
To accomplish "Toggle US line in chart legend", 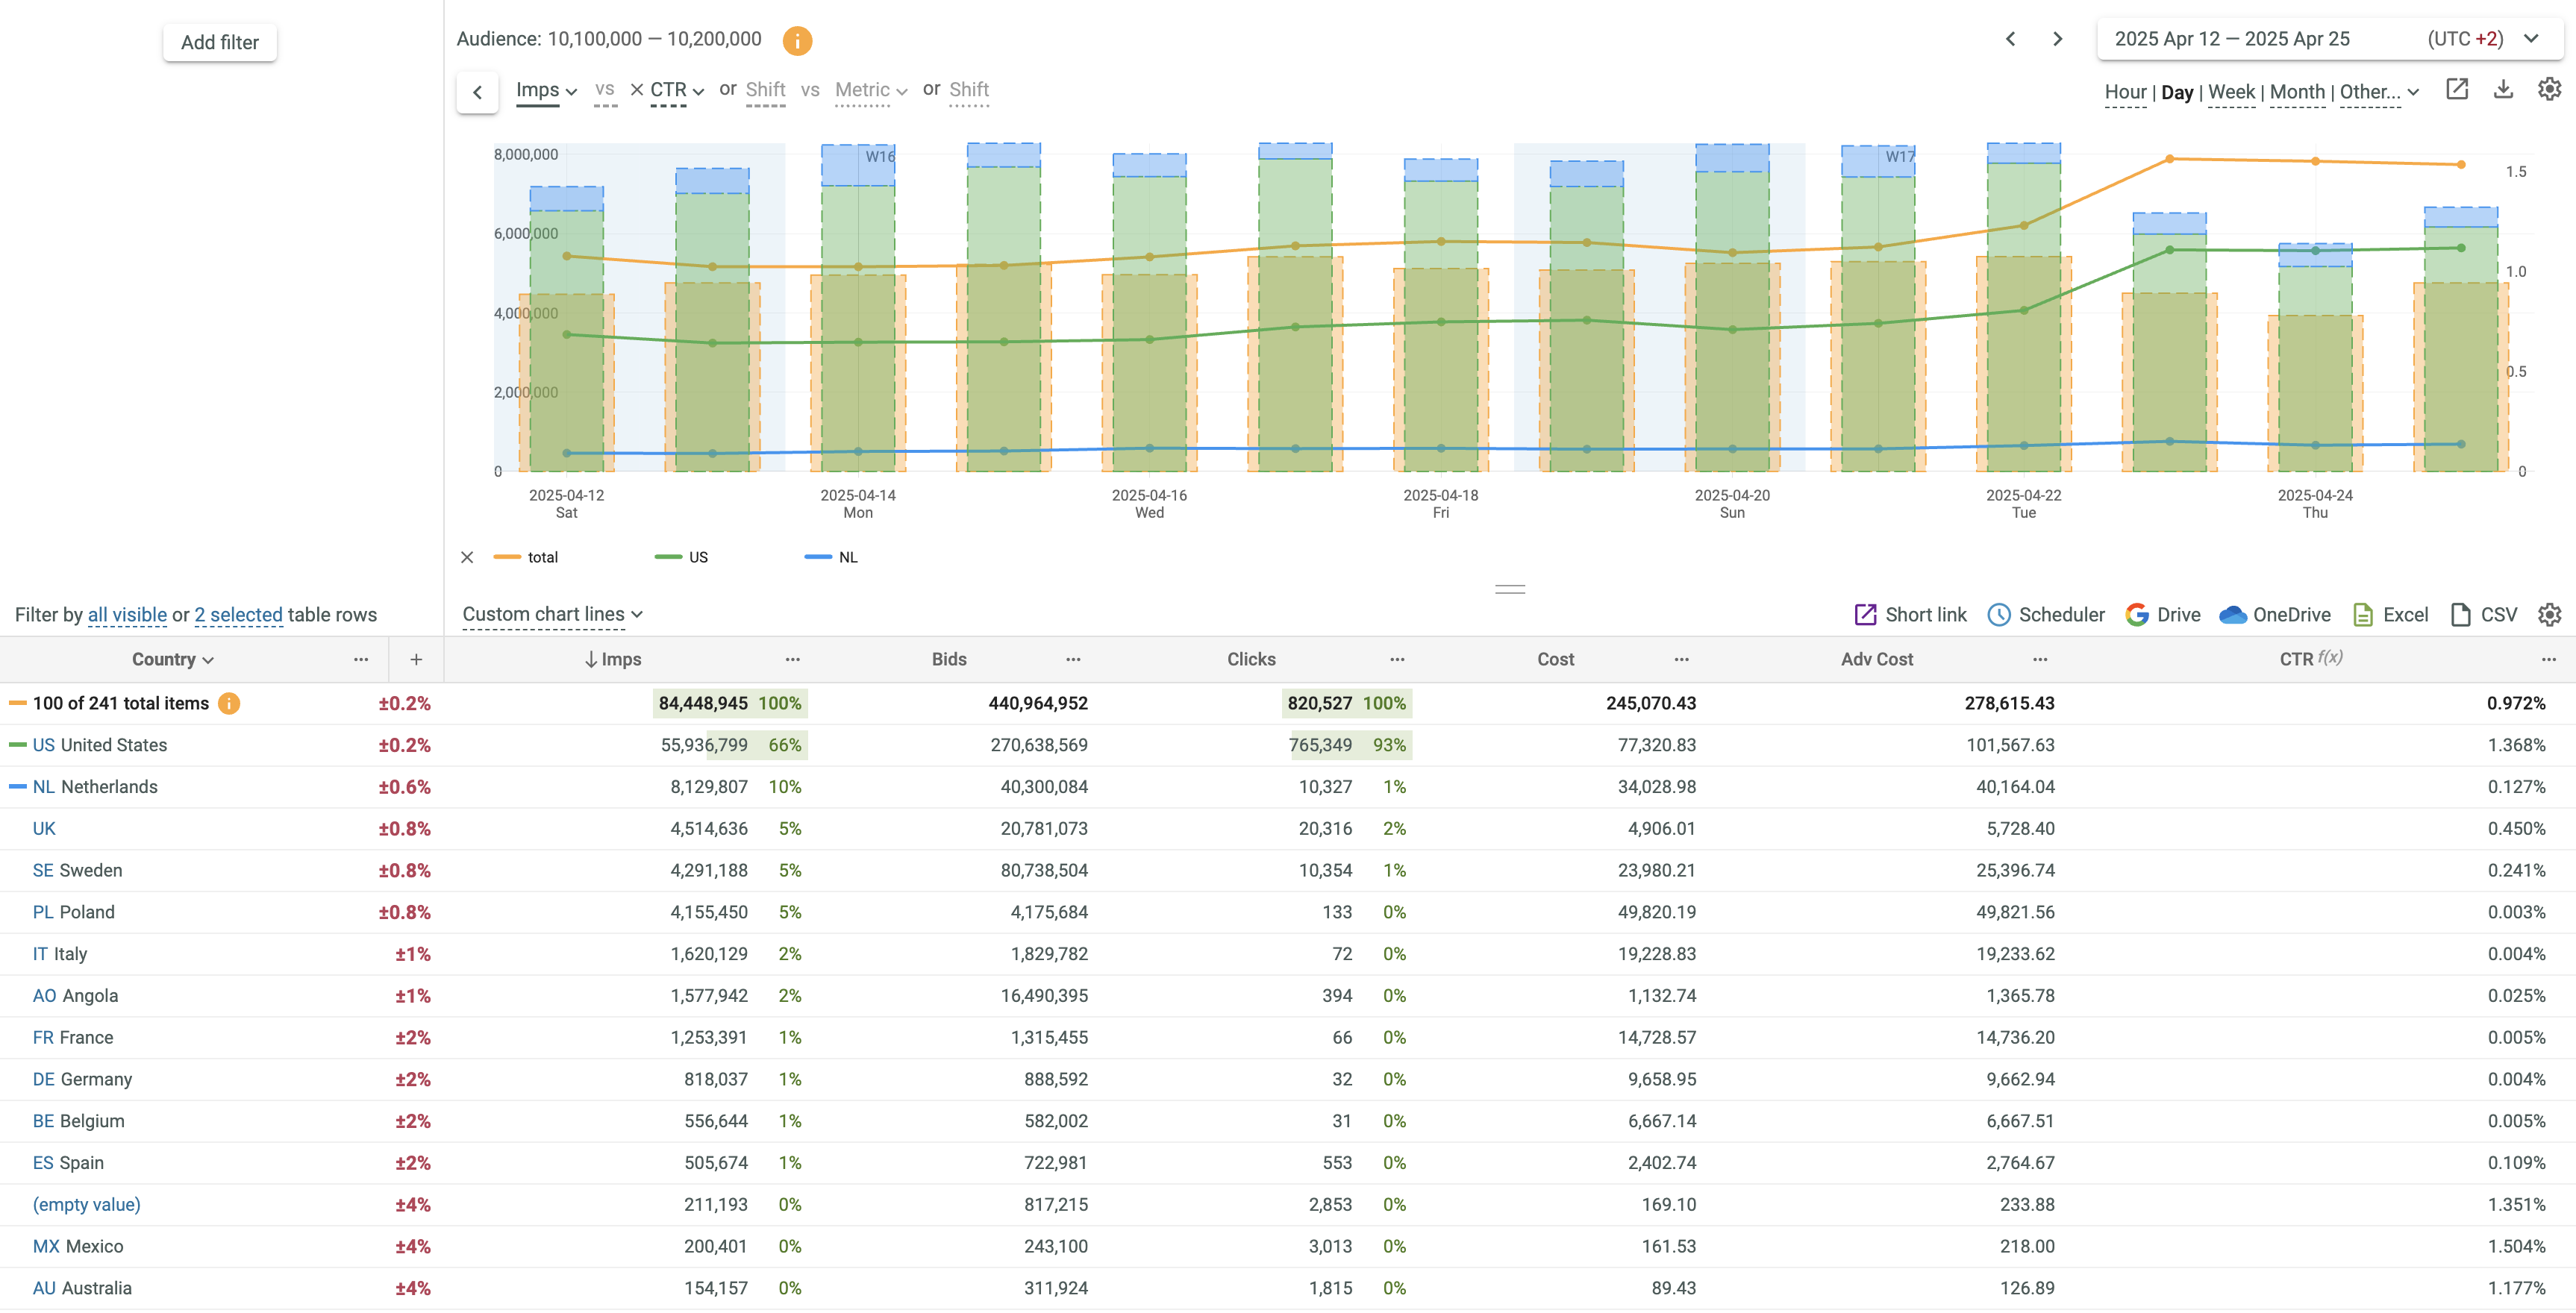I will pos(697,557).
